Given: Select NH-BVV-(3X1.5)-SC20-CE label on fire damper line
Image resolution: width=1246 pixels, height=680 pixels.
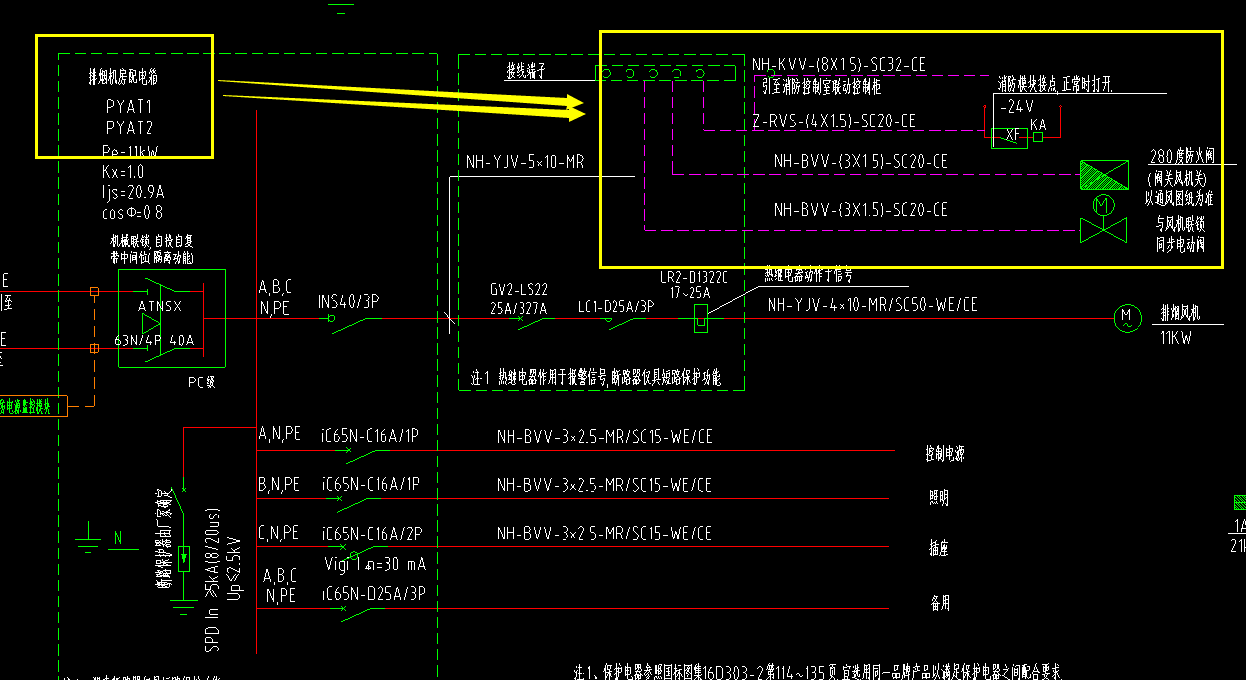Looking at the screenshot, I should [861, 161].
